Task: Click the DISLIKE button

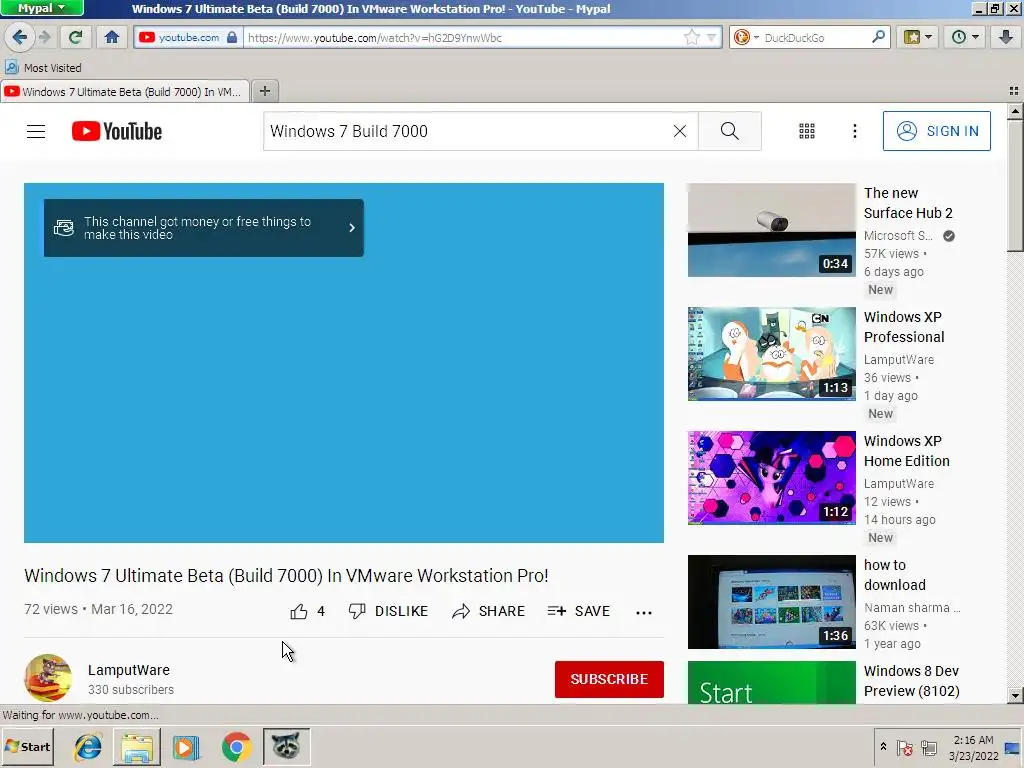Action: 389,611
